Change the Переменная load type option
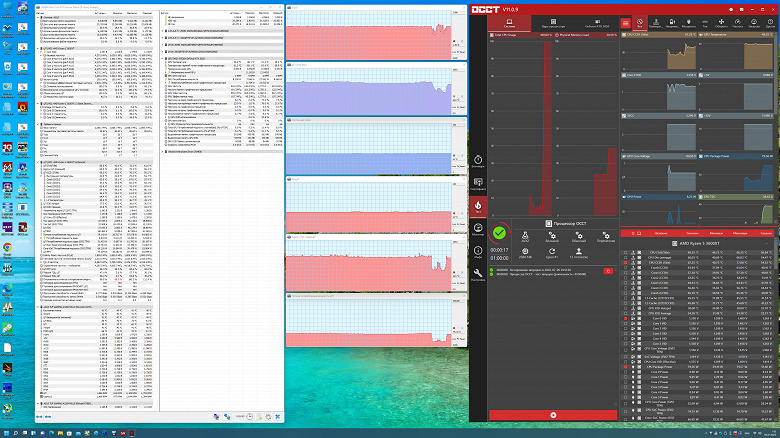Screen dimensions: 780x438 605,237
